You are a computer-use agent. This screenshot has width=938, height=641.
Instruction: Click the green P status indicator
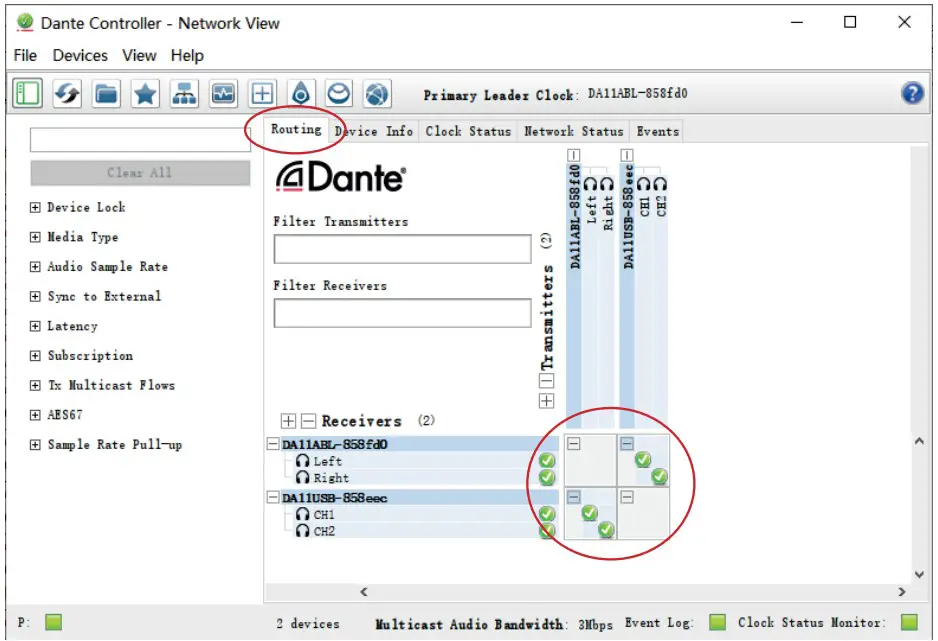coord(53,622)
